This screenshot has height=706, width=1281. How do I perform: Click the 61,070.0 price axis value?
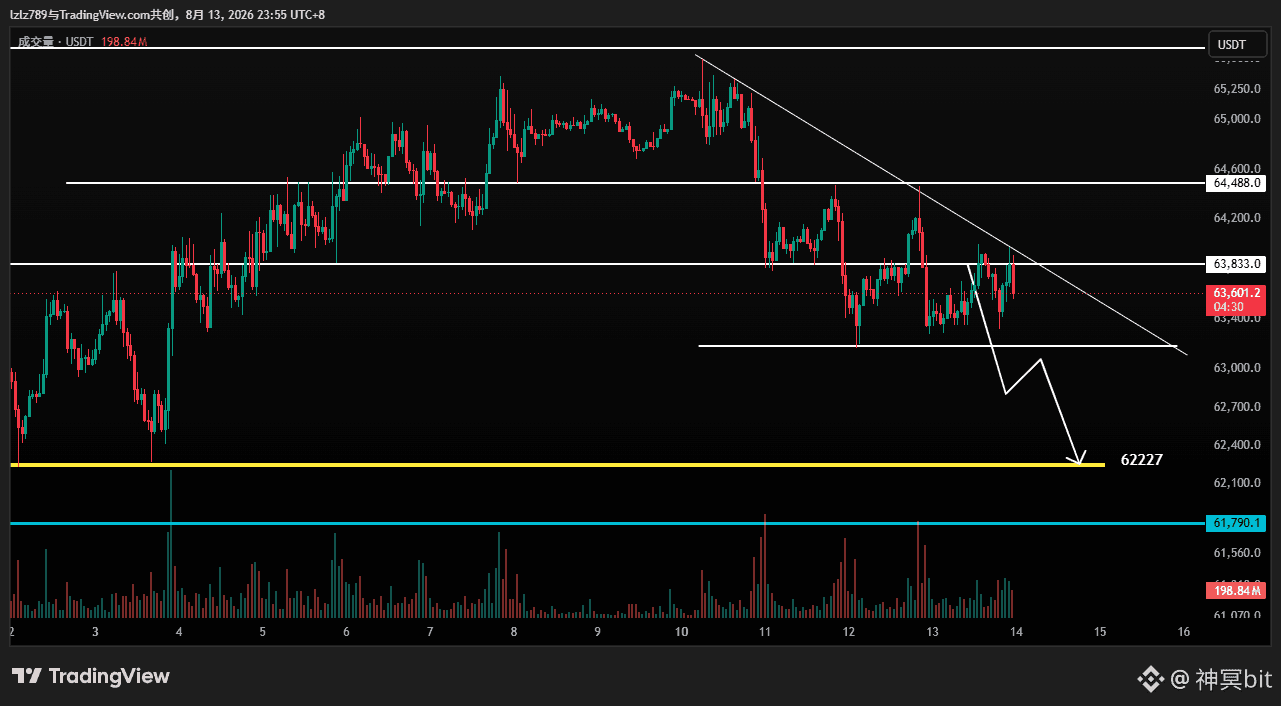coord(1237,615)
